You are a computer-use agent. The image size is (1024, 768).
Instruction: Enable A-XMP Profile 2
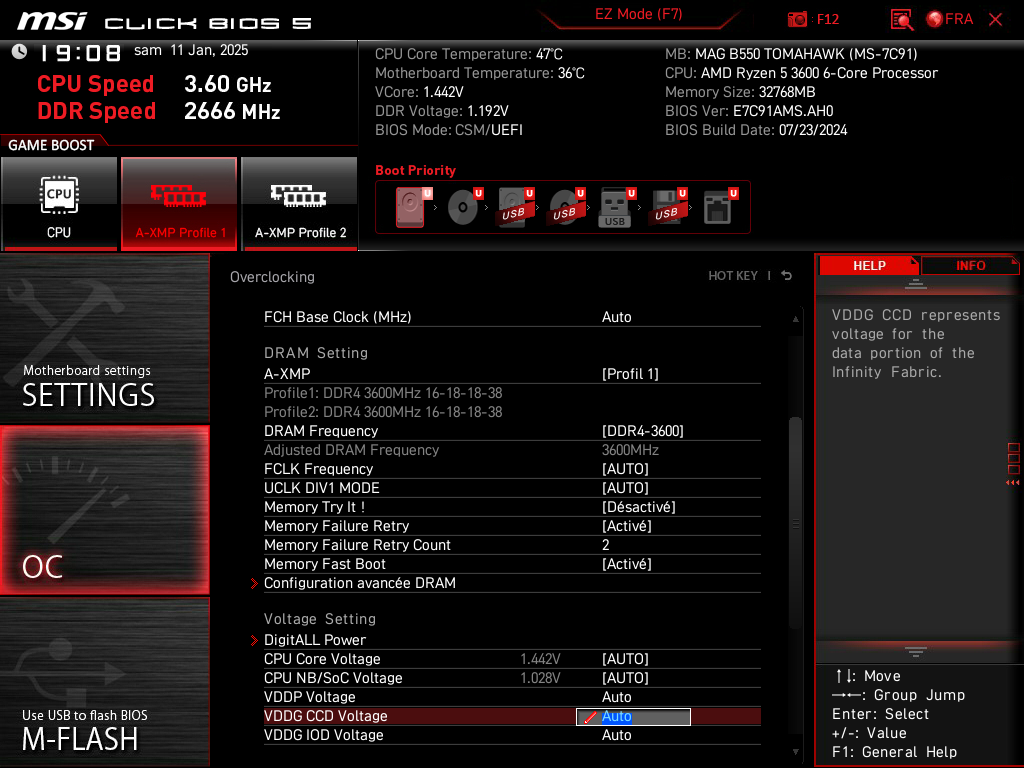(300, 203)
